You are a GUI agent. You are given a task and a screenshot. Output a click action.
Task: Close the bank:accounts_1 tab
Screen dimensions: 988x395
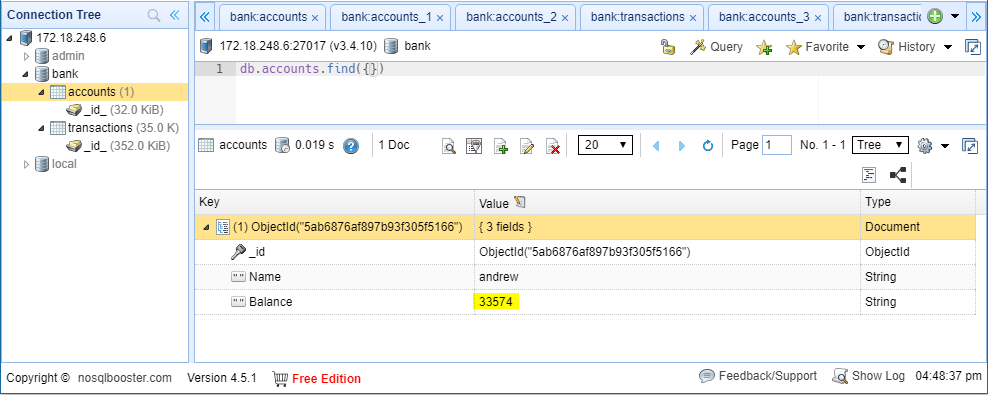[x=440, y=18]
